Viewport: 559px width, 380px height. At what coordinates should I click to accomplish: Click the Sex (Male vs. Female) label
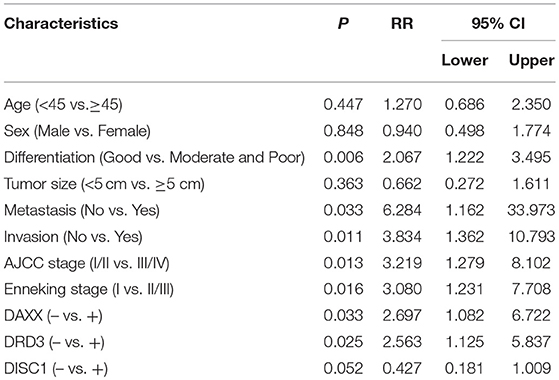[x=77, y=131]
